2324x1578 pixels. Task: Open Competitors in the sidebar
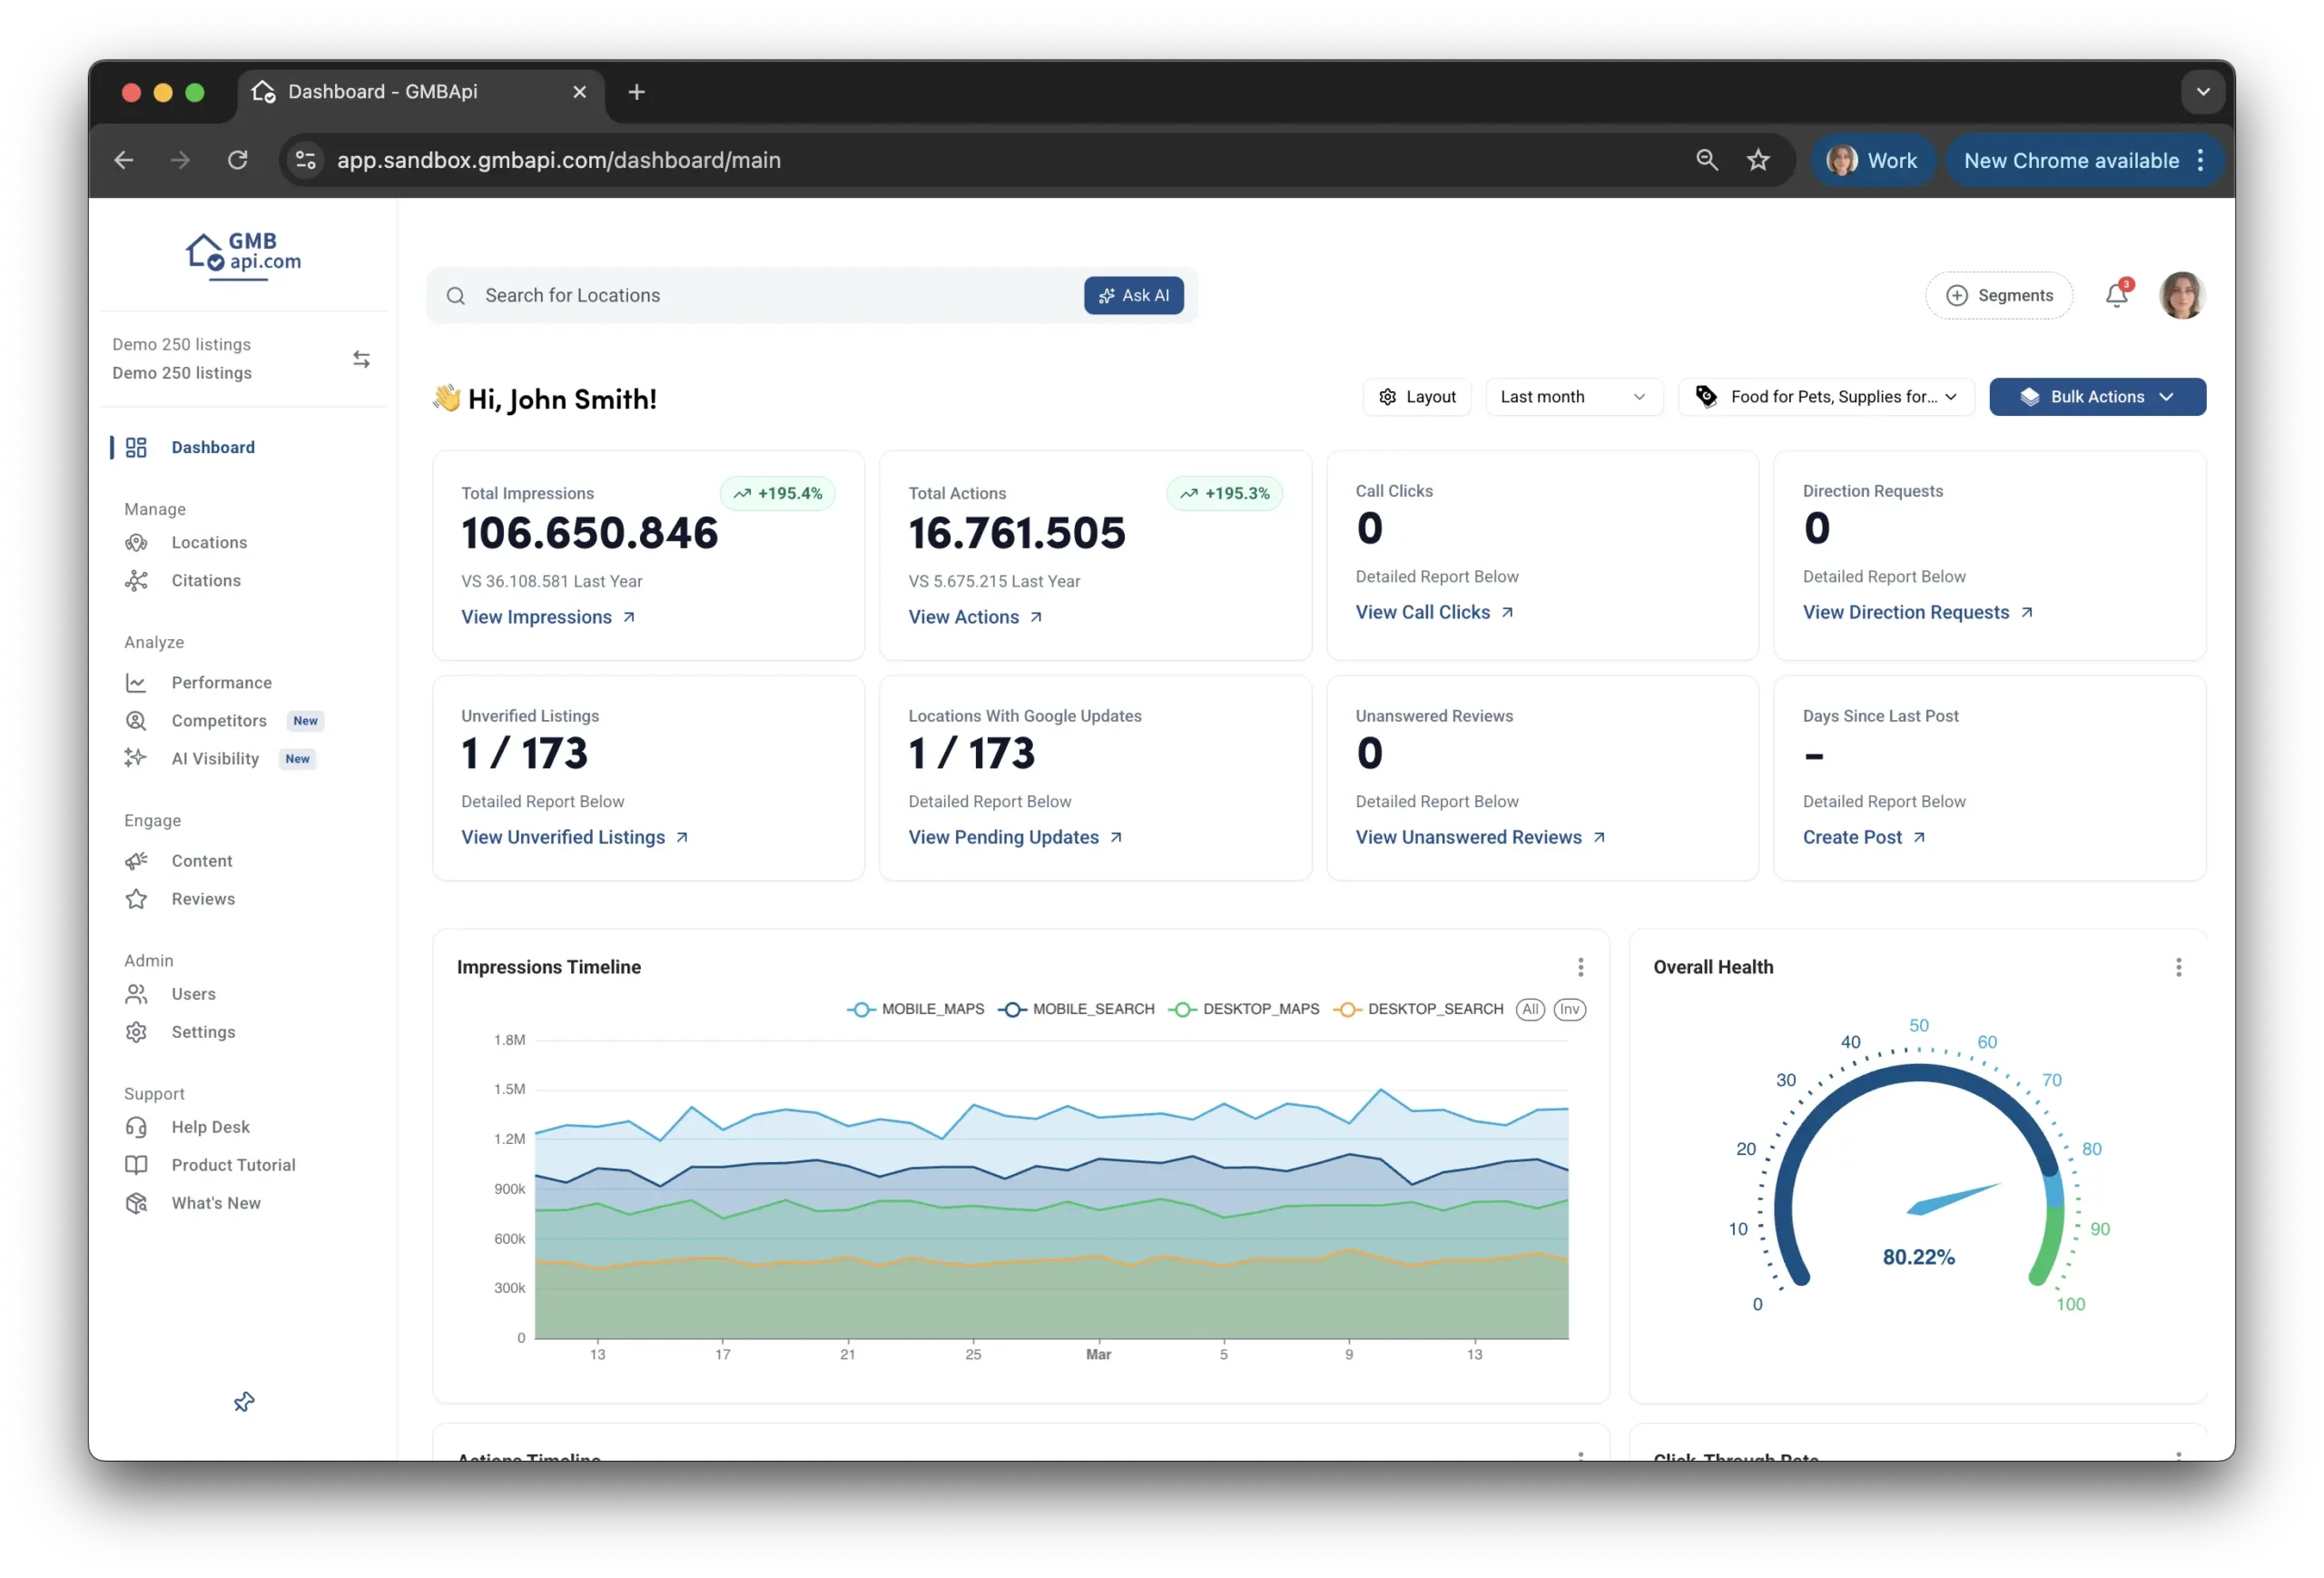(x=219, y=721)
